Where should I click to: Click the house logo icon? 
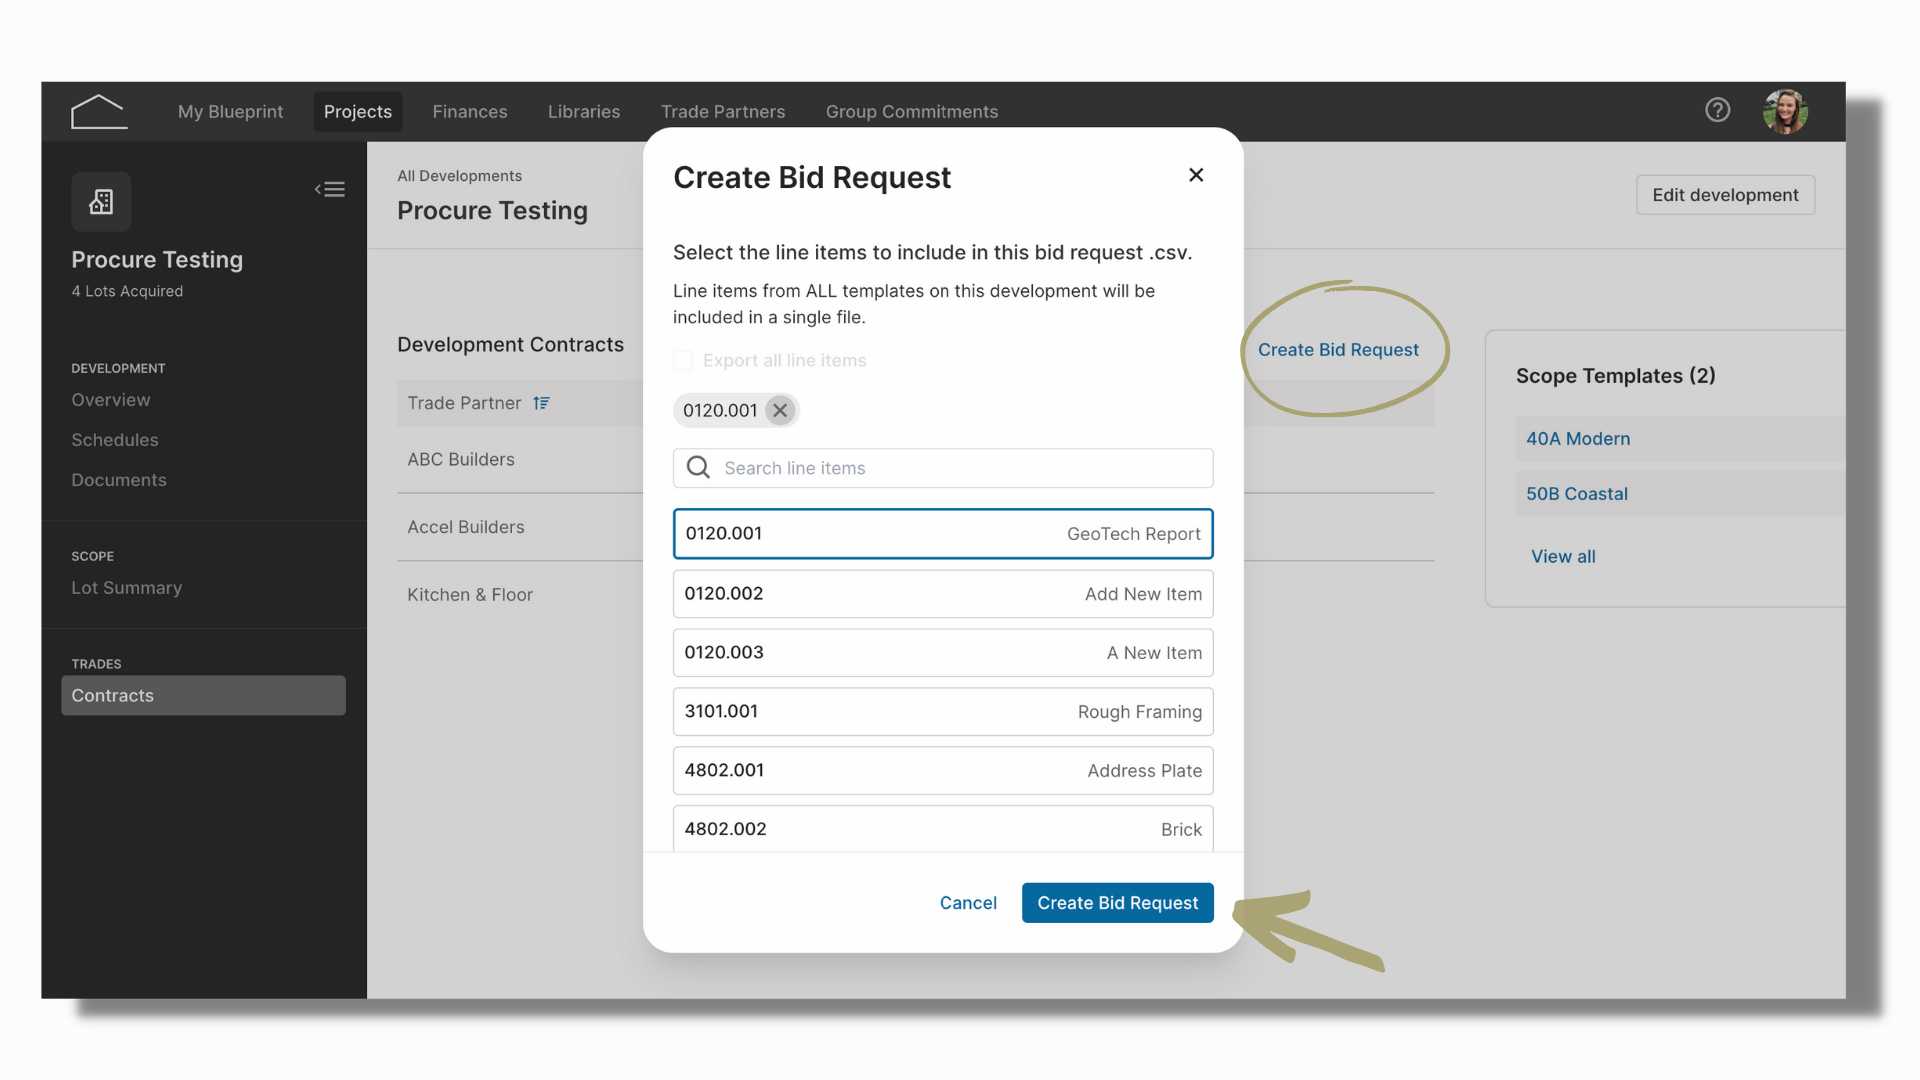coord(99,112)
